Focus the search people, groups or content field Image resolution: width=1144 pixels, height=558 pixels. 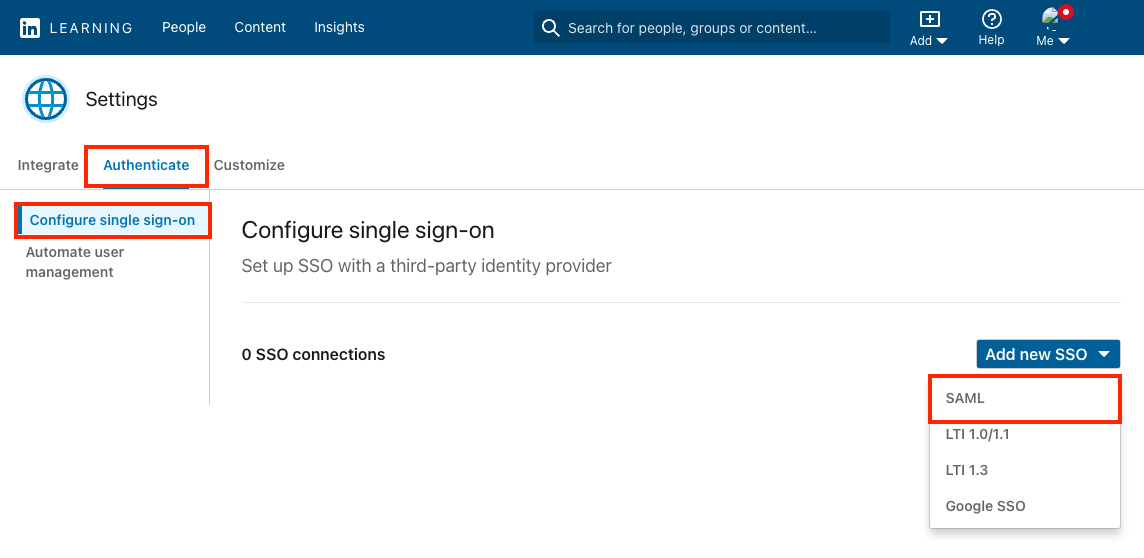[720, 28]
